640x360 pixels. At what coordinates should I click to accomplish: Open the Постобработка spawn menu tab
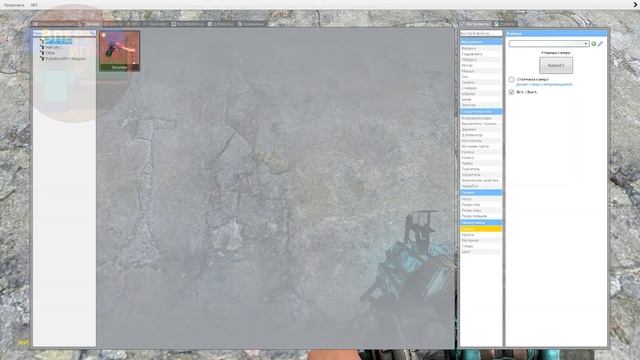click(x=187, y=24)
